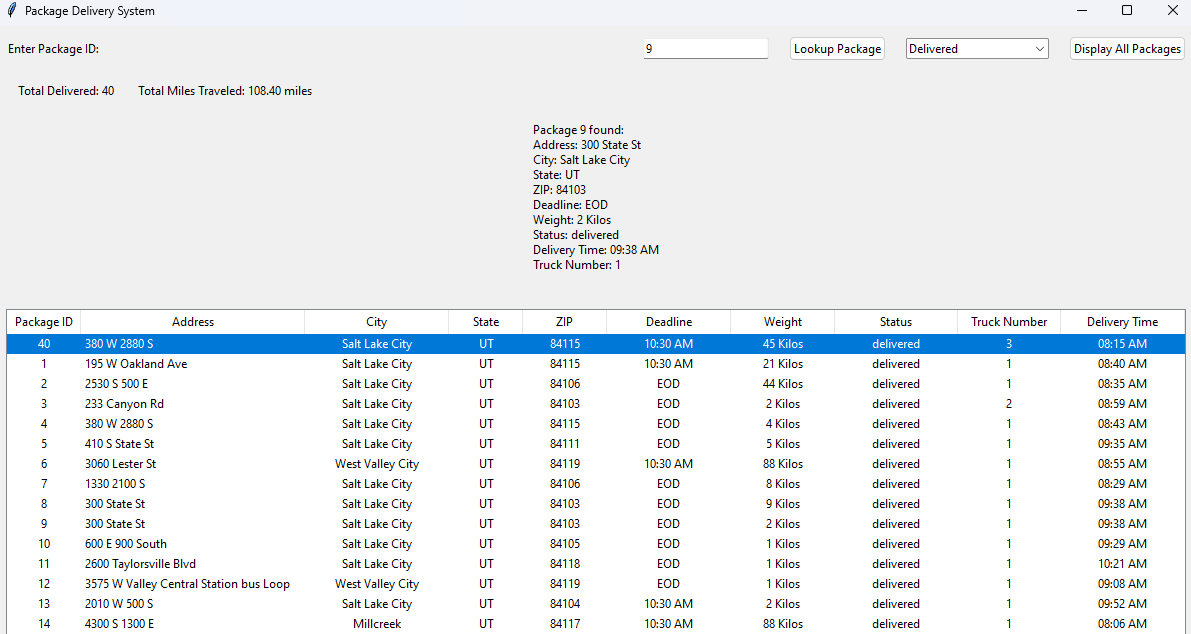
Task: Click the Truck Number column header
Action: click(1008, 321)
